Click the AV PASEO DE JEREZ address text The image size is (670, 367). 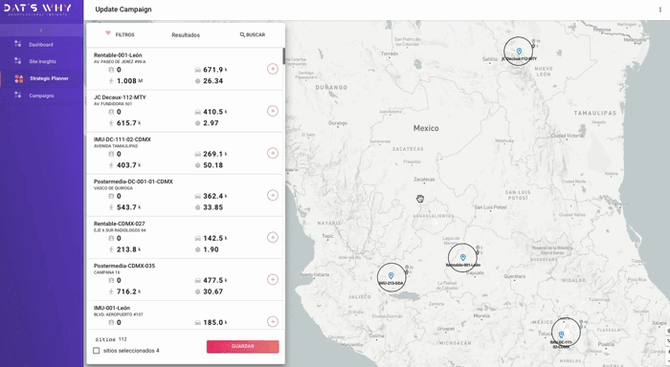[120, 62]
